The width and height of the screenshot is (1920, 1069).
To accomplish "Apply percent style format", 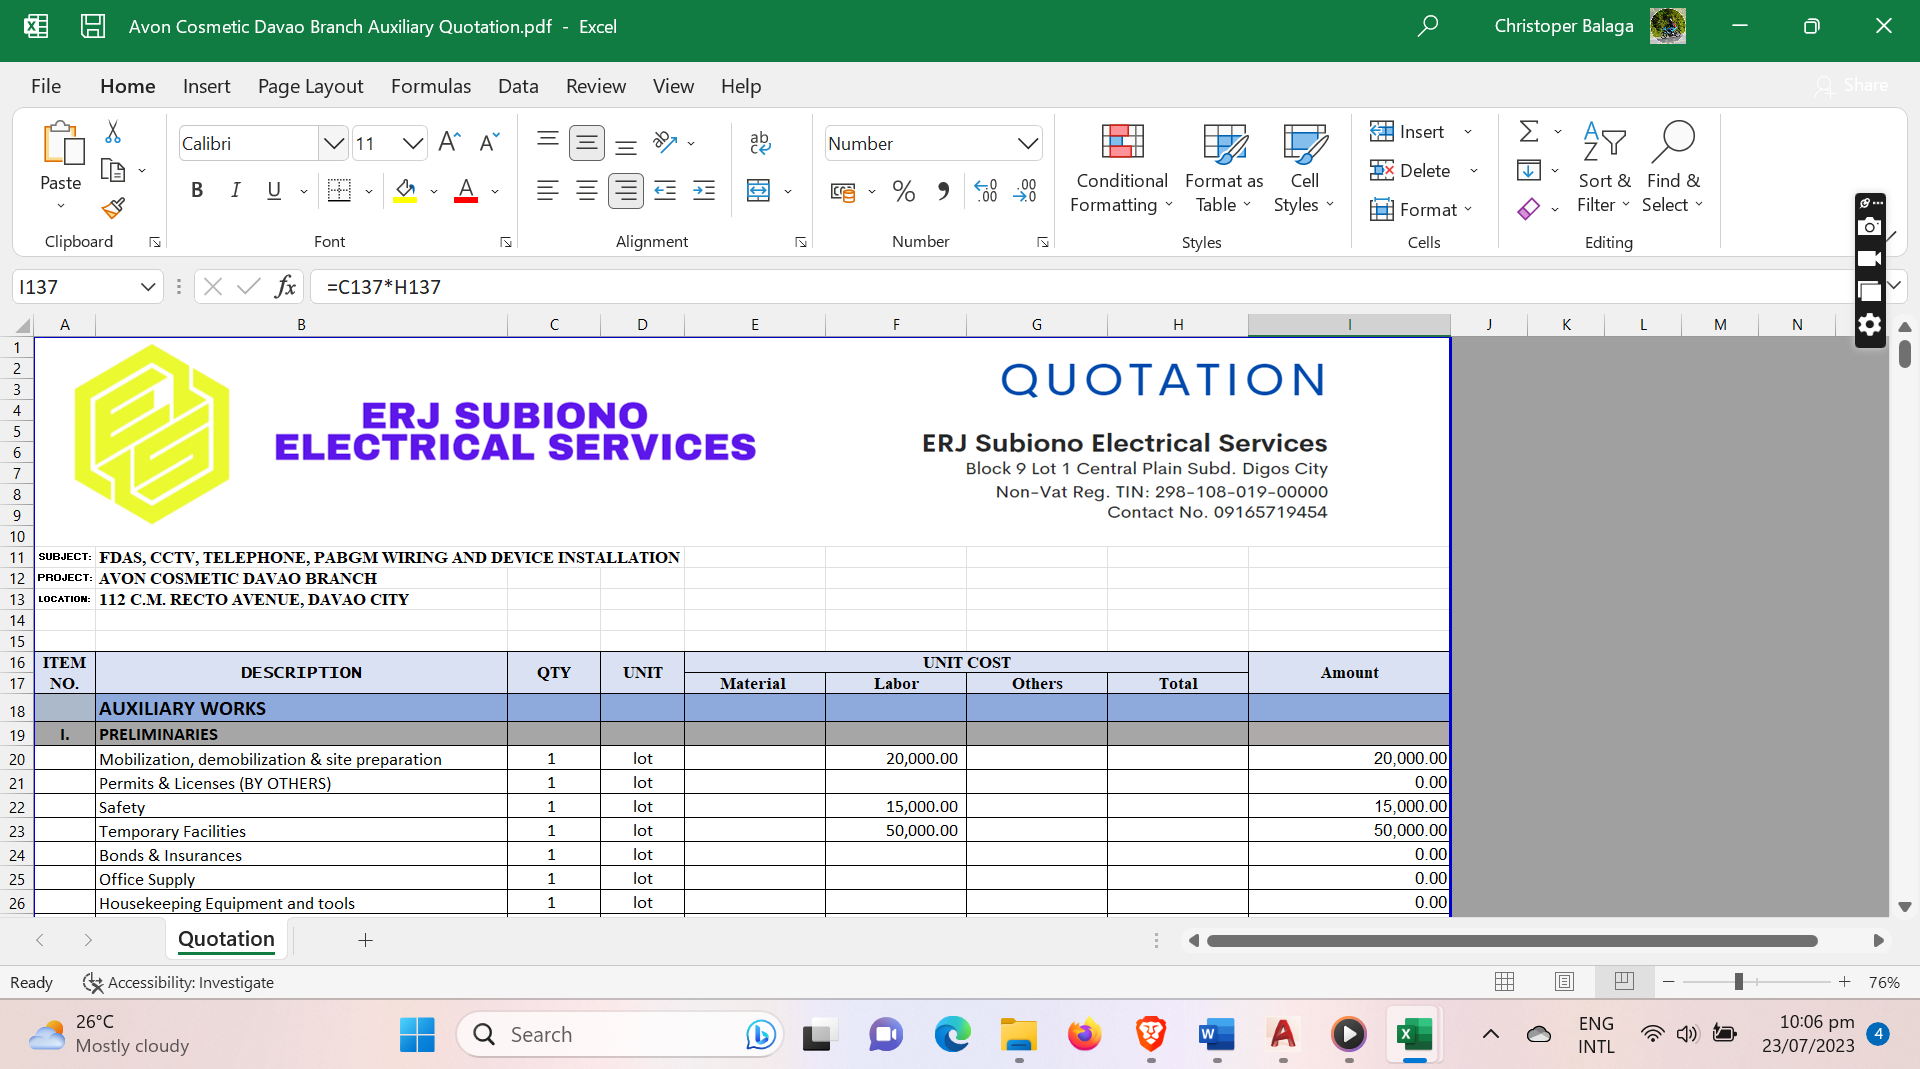I will coord(904,191).
